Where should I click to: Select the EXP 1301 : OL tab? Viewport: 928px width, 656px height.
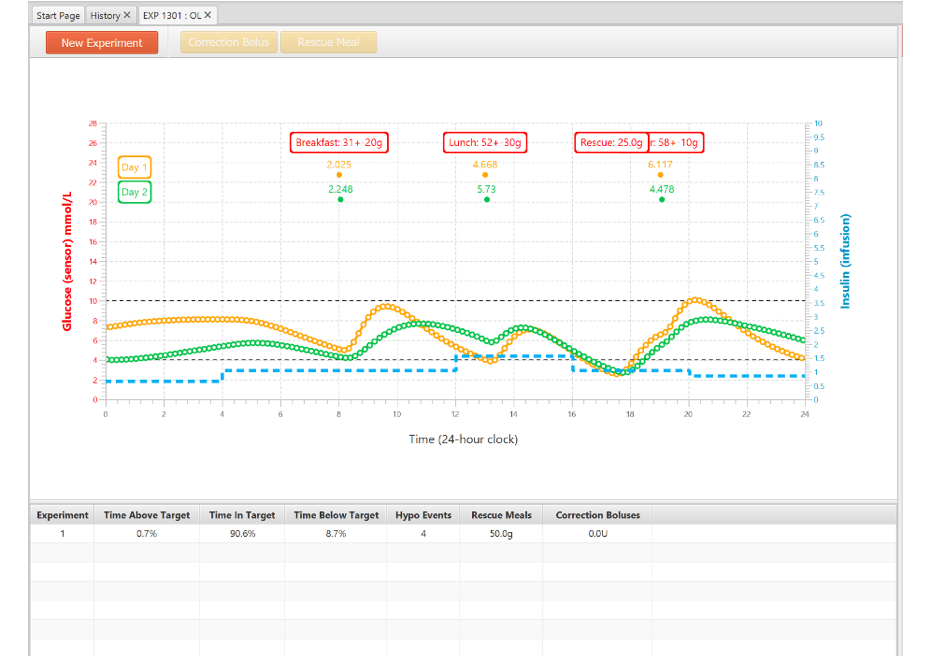(x=171, y=15)
